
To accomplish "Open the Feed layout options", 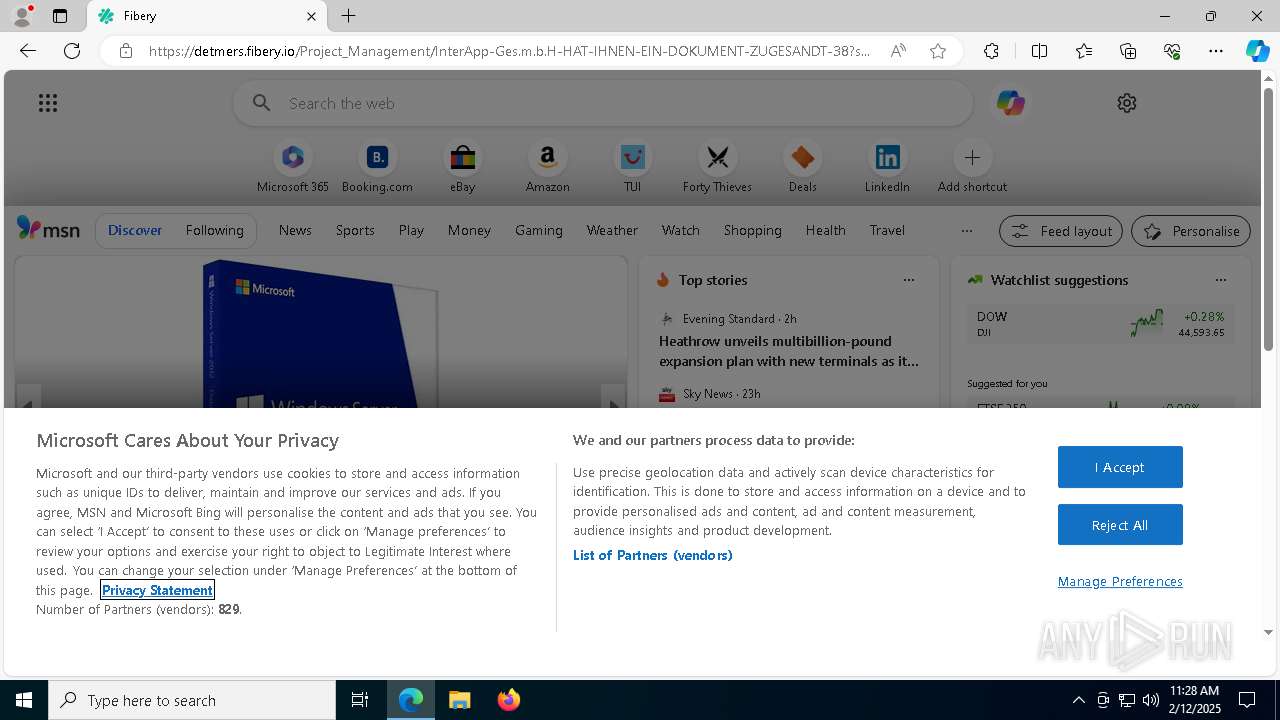I will (1061, 231).
